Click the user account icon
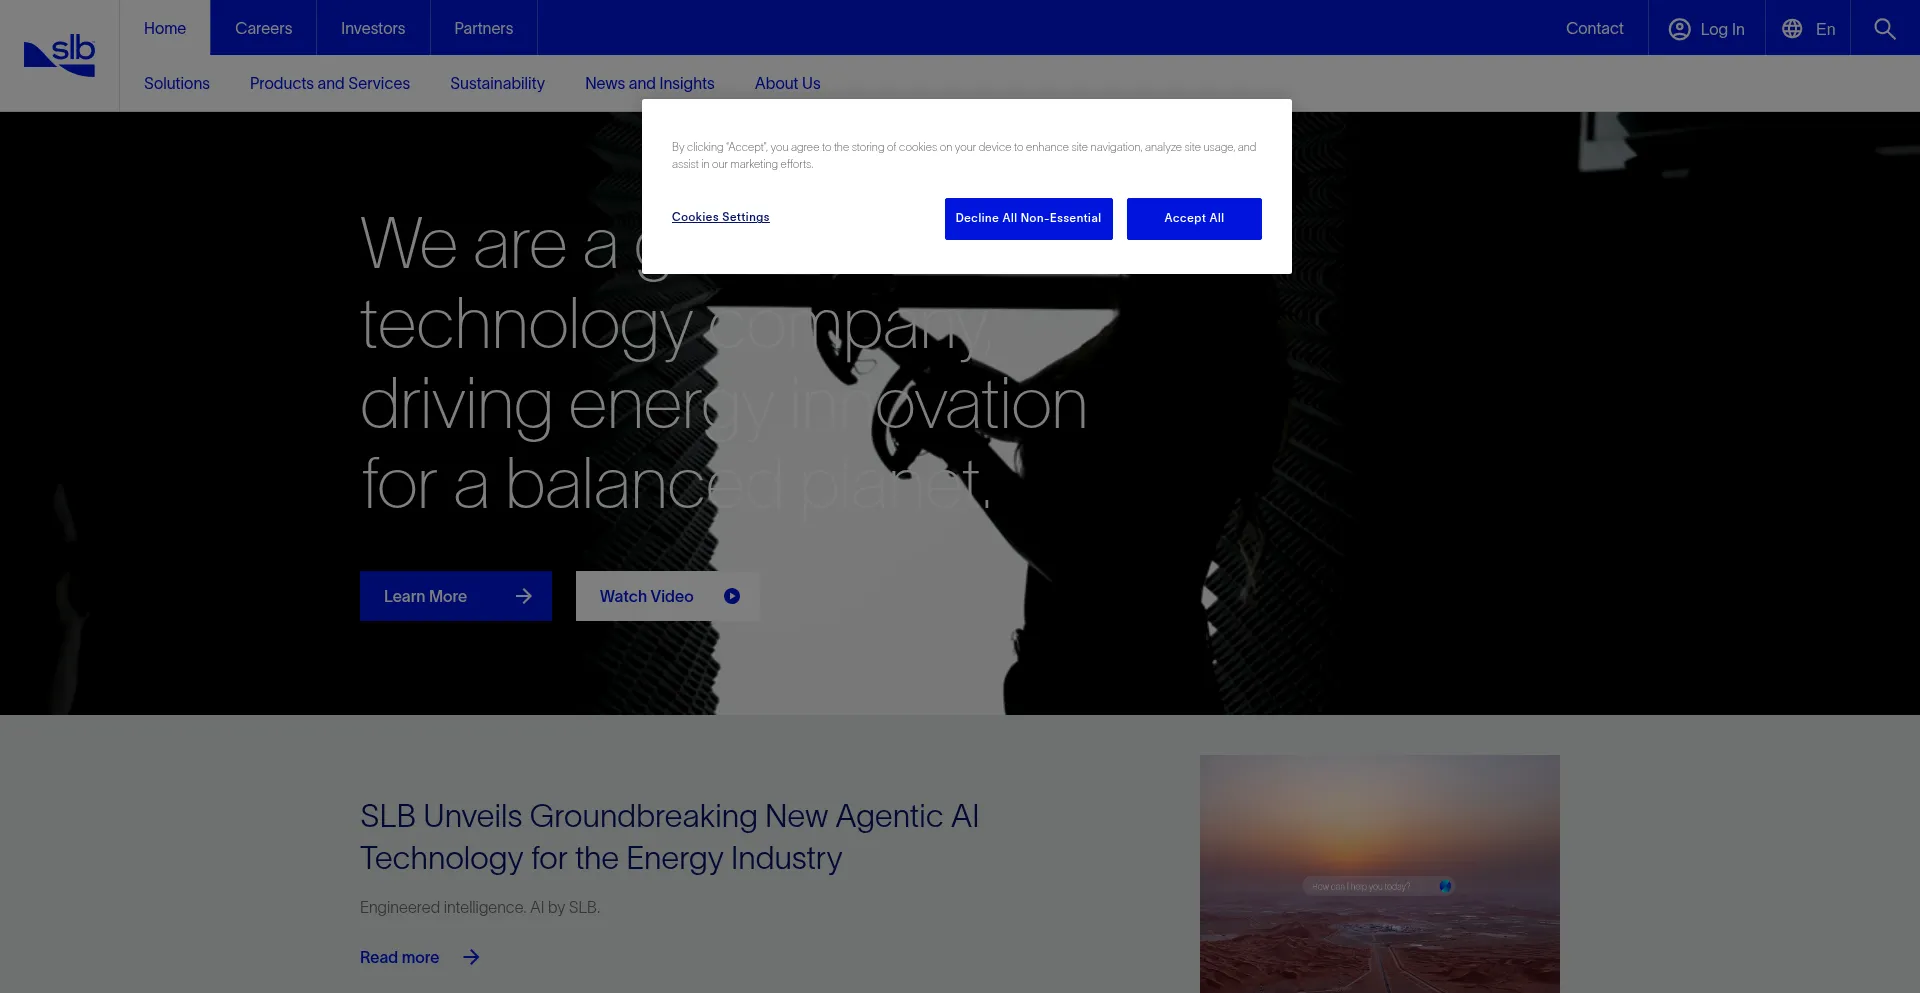1920x993 pixels. [x=1679, y=29]
